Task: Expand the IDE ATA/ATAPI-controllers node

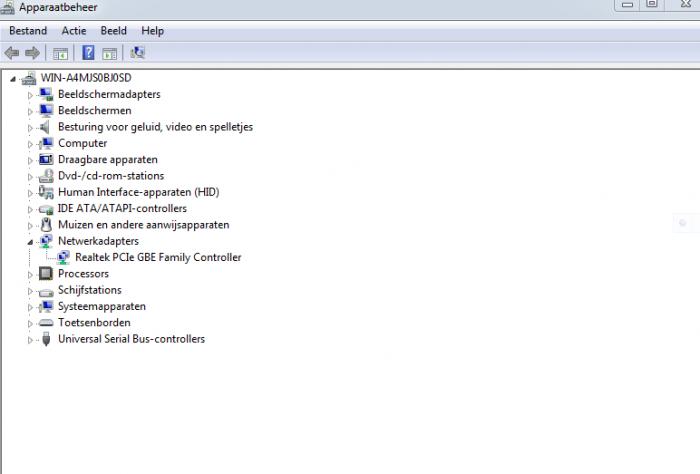Action: (30, 209)
